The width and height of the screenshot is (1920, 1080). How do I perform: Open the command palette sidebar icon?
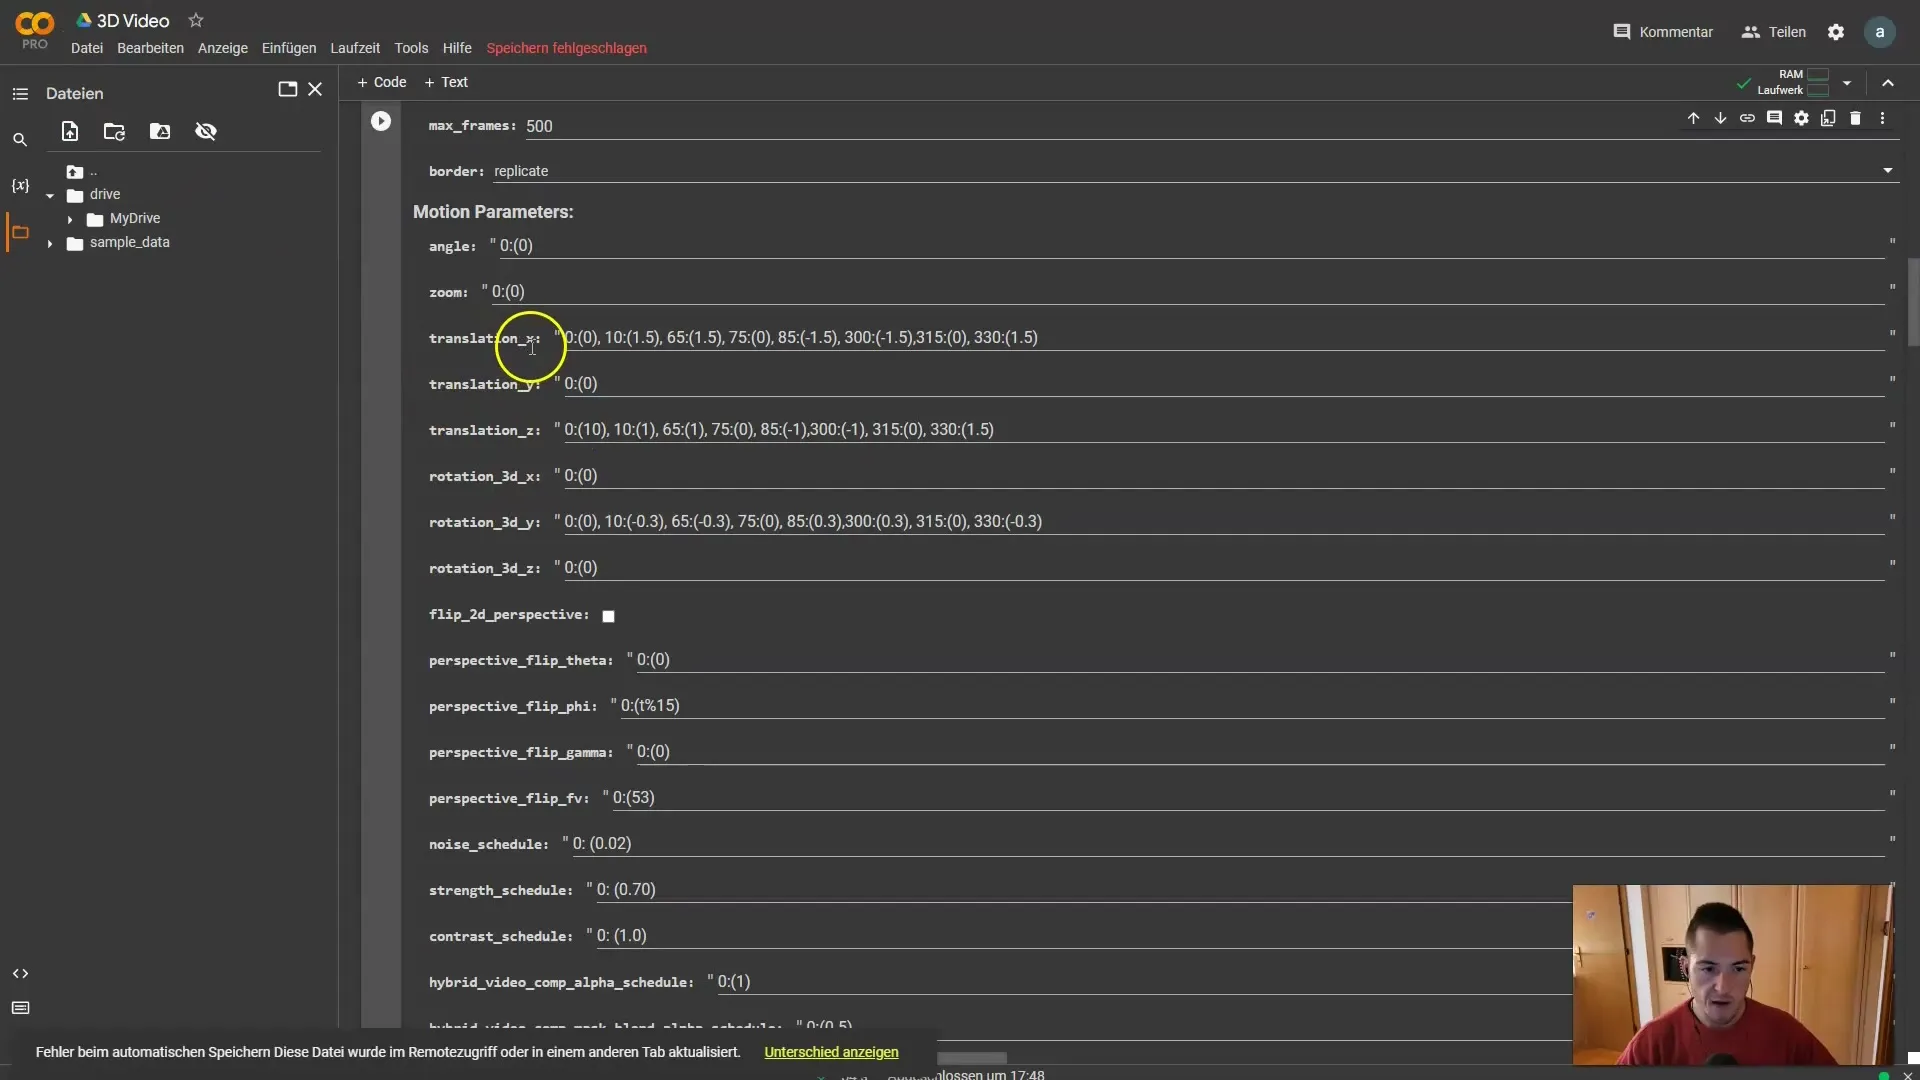pos(20,1008)
